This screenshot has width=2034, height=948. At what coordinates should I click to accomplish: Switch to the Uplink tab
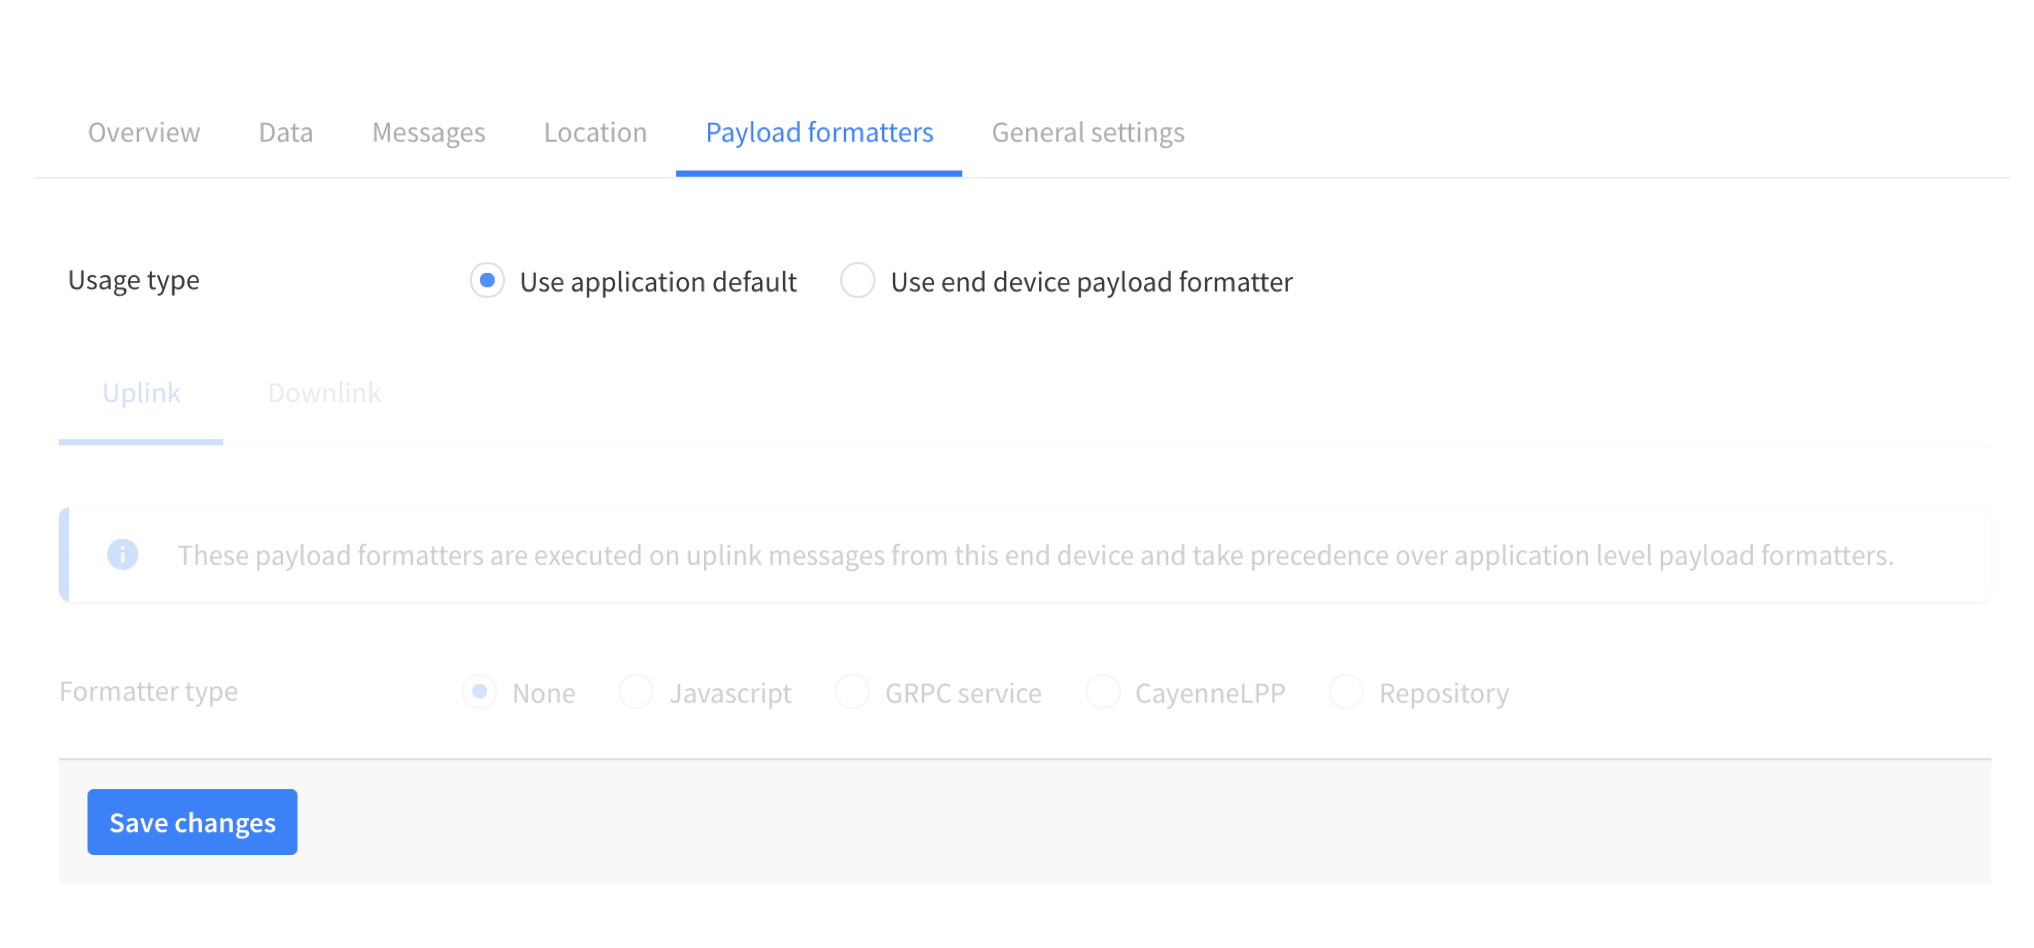click(140, 392)
